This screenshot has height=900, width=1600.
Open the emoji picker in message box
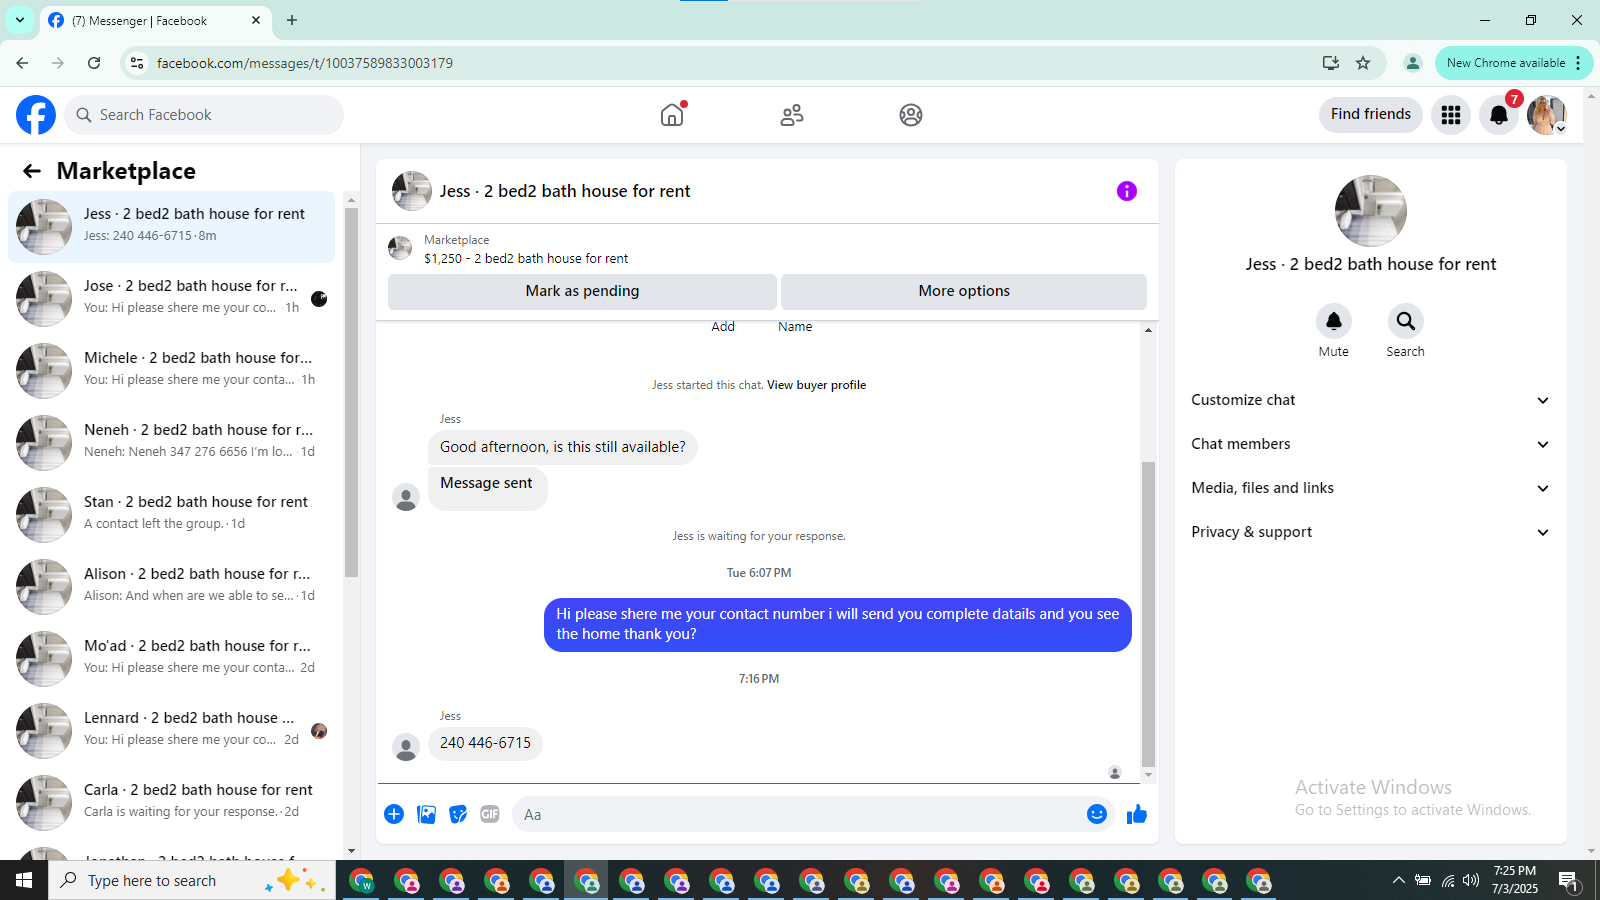coord(1097,814)
